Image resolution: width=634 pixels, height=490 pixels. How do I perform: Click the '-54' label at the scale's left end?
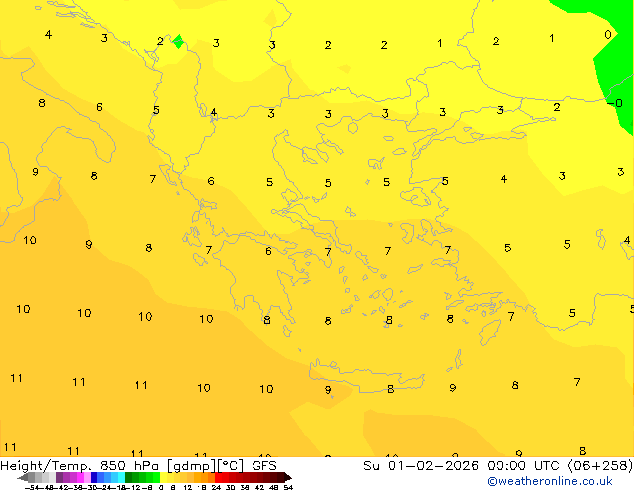32,487
